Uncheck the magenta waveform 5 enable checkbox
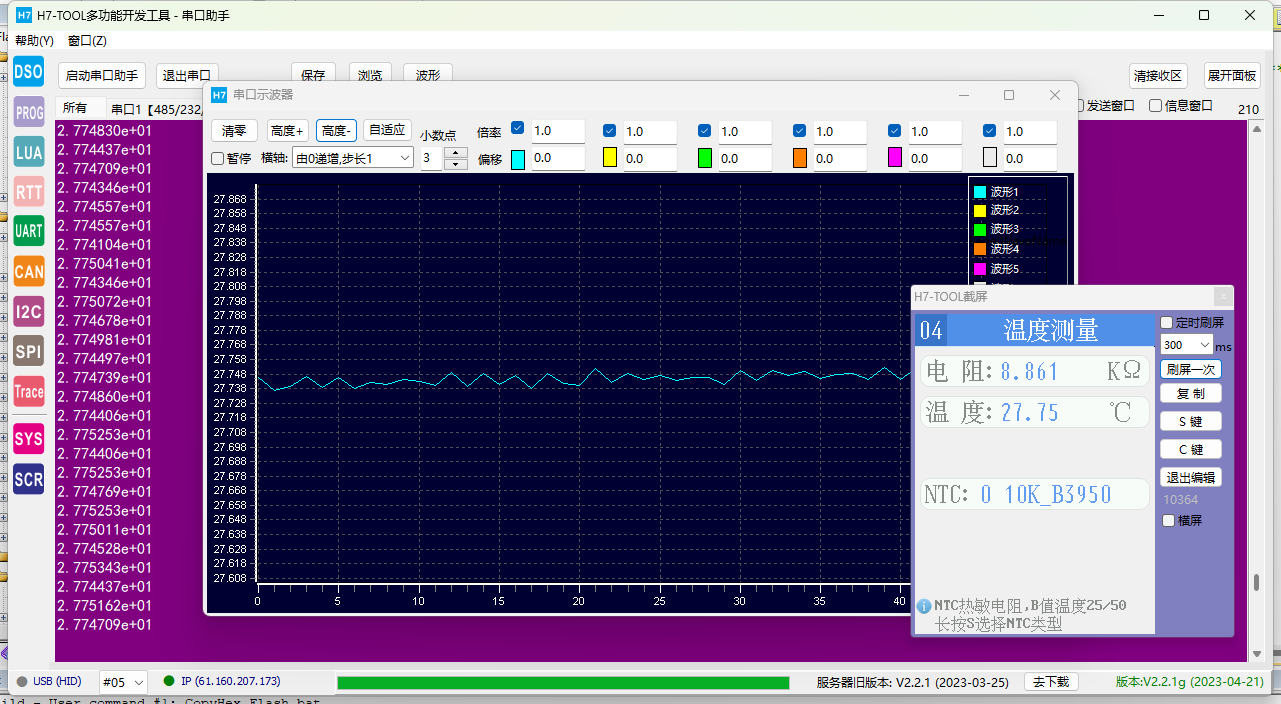This screenshot has height=704, width=1281. (x=895, y=131)
